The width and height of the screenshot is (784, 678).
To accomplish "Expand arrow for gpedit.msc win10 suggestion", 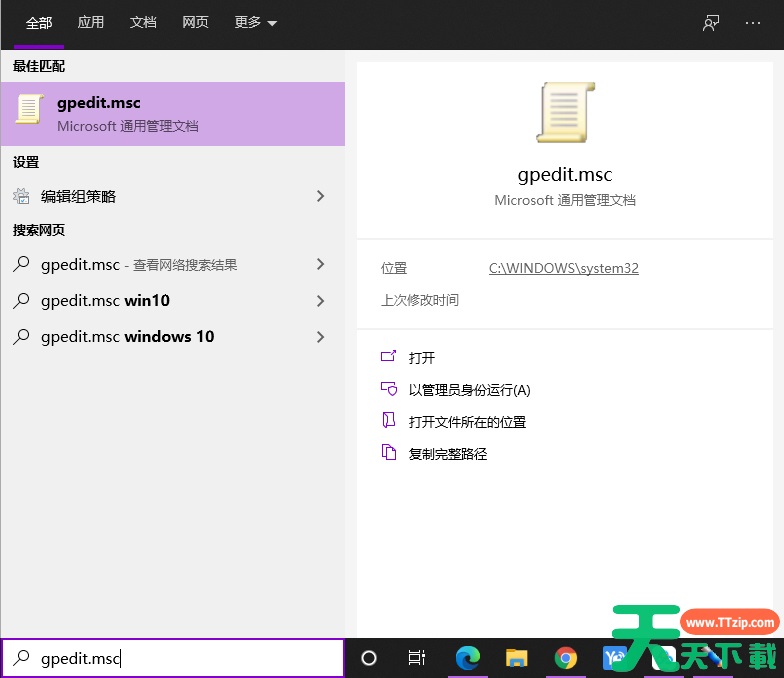I will (x=320, y=301).
